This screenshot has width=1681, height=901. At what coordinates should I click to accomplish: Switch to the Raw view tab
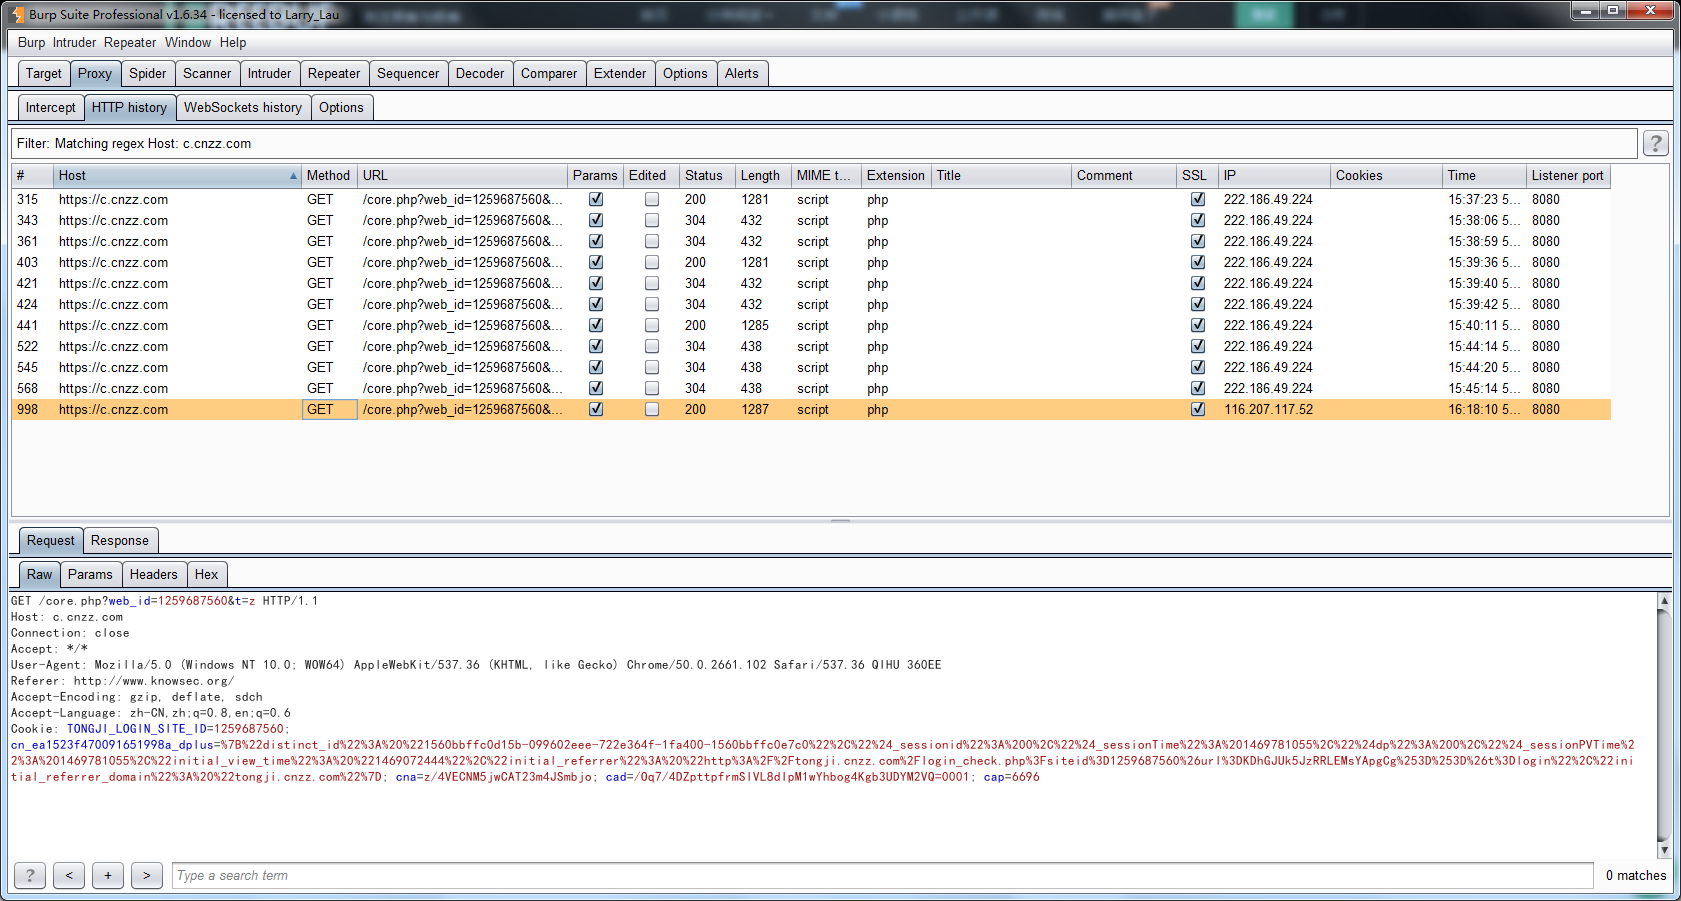[x=39, y=574]
